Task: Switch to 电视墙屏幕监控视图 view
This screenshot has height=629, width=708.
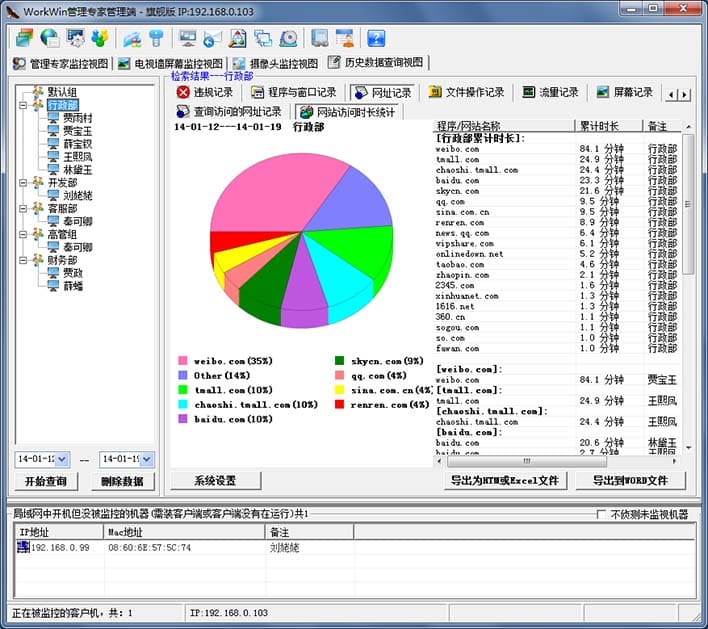Action: point(170,63)
